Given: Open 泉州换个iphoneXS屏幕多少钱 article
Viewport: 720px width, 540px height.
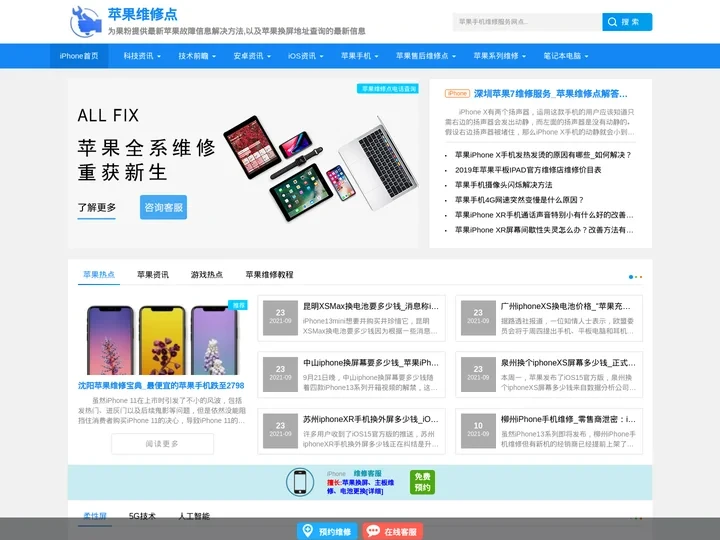Looking at the screenshot, I should [x=568, y=363].
